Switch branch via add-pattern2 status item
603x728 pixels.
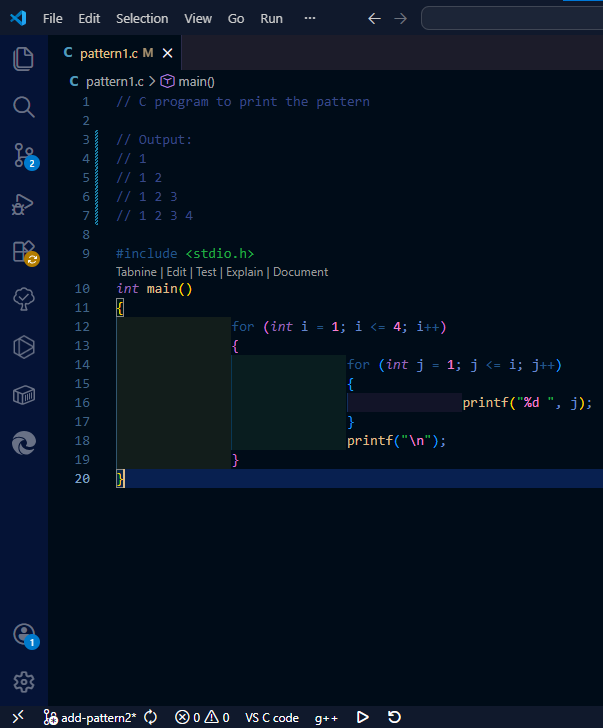90,717
